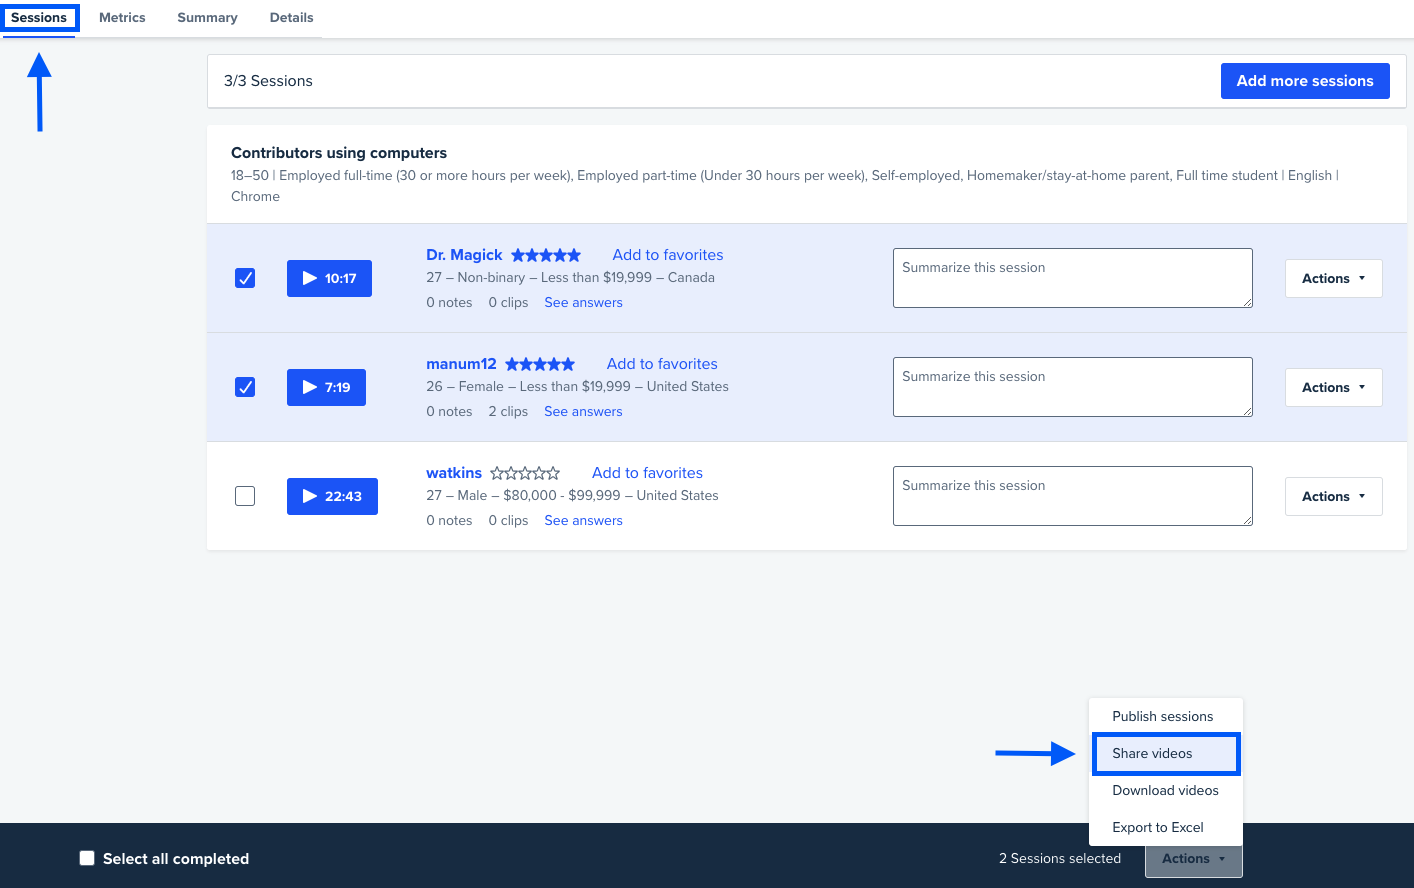The width and height of the screenshot is (1414, 888).
Task: Click the 'Contributors using computers' heading
Action: tap(339, 153)
